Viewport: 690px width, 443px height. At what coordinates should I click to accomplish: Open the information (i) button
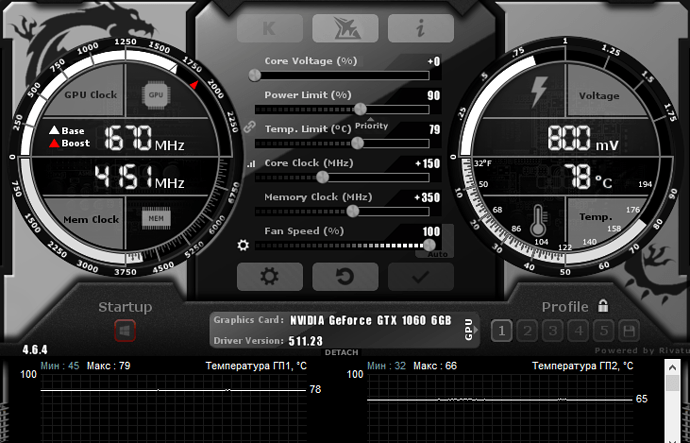[421, 28]
